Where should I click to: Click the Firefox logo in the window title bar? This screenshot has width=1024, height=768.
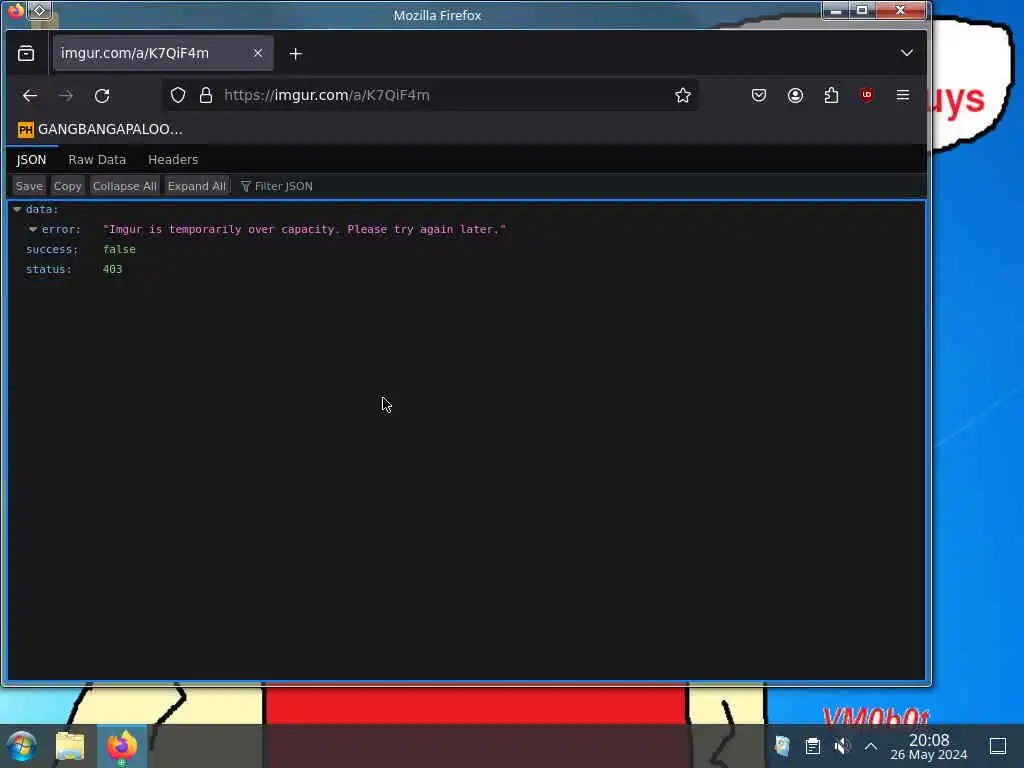pos(16,11)
